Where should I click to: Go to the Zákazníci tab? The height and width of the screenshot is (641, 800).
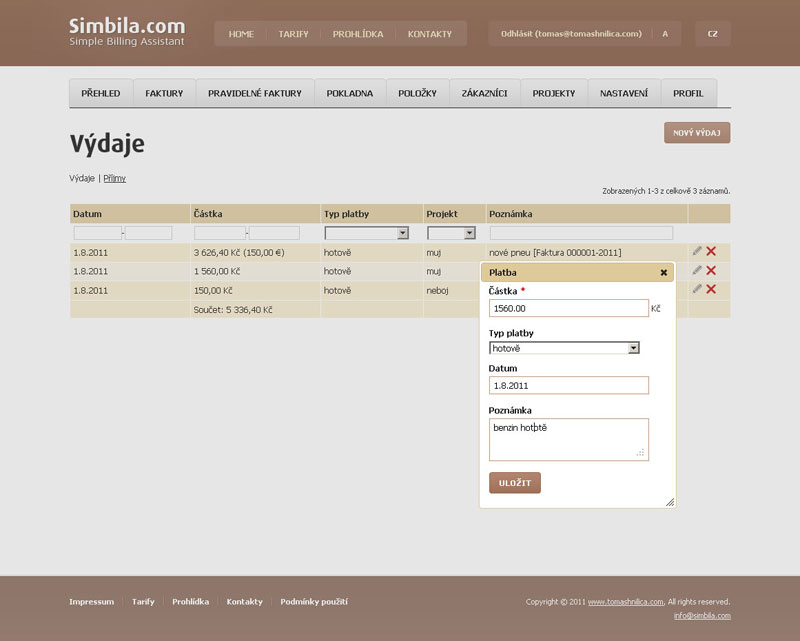coord(484,93)
